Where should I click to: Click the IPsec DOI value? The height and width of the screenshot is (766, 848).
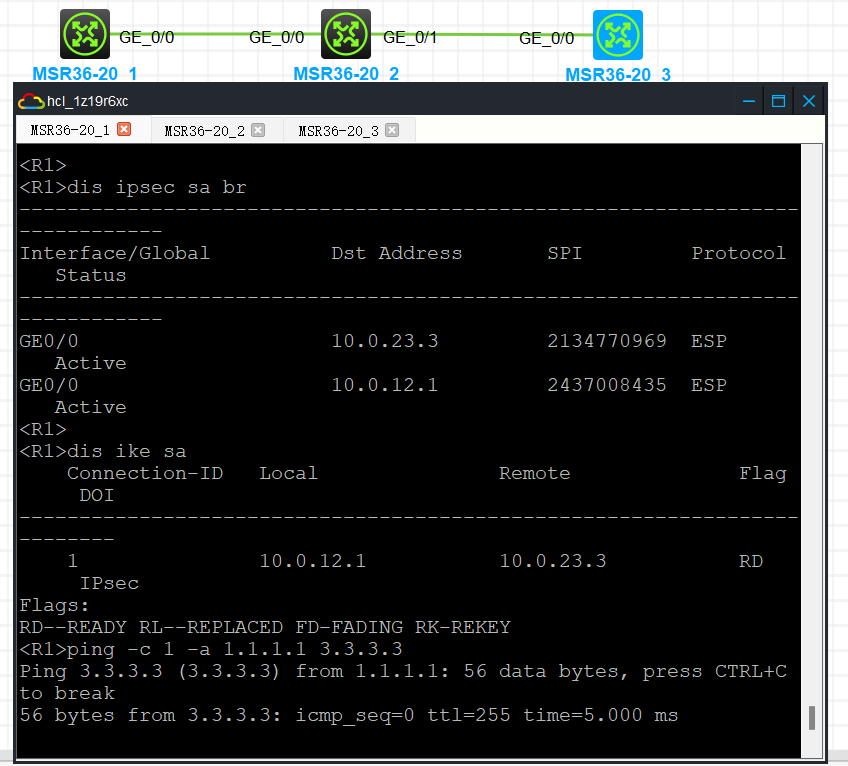(x=109, y=583)
